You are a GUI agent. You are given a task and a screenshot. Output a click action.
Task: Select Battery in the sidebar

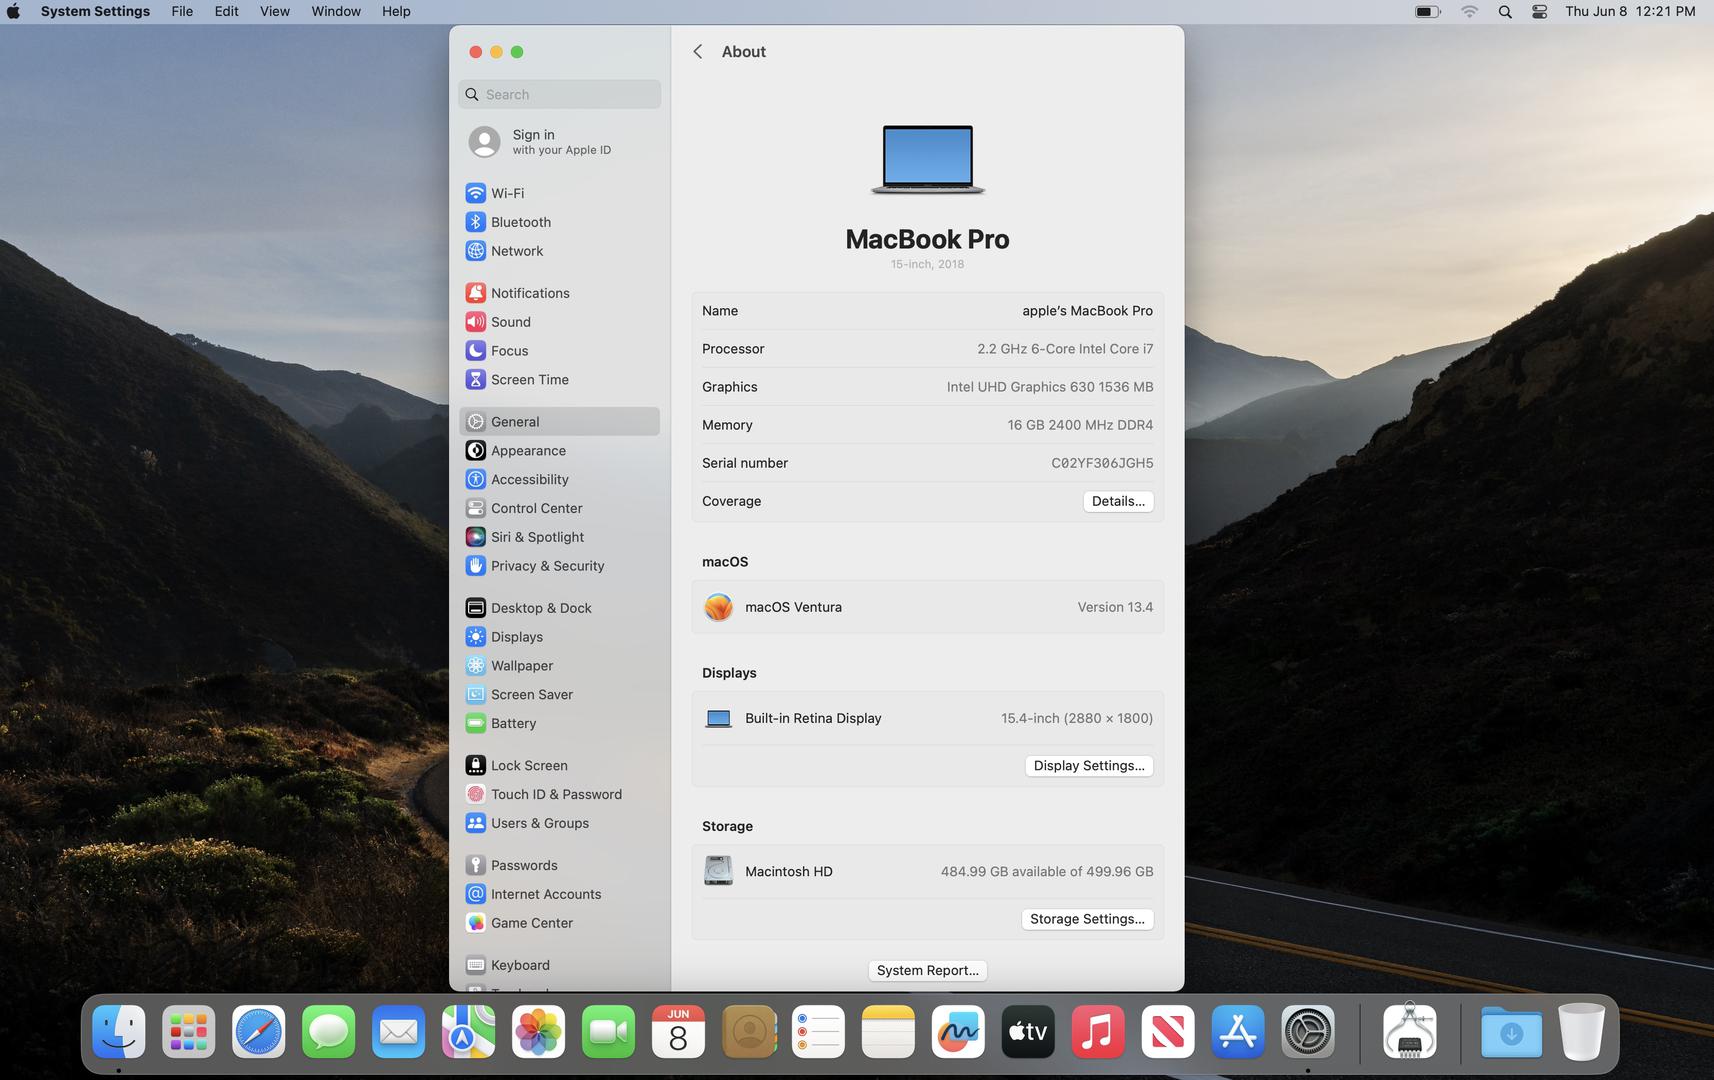[x=559, y=723]
